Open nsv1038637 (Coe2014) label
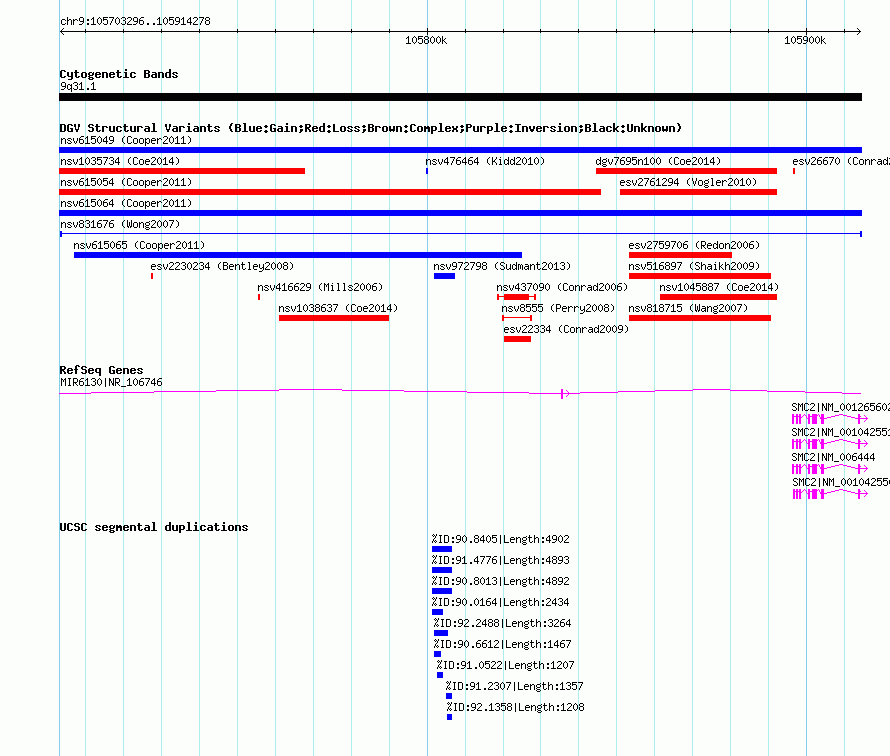 point(338,308)
